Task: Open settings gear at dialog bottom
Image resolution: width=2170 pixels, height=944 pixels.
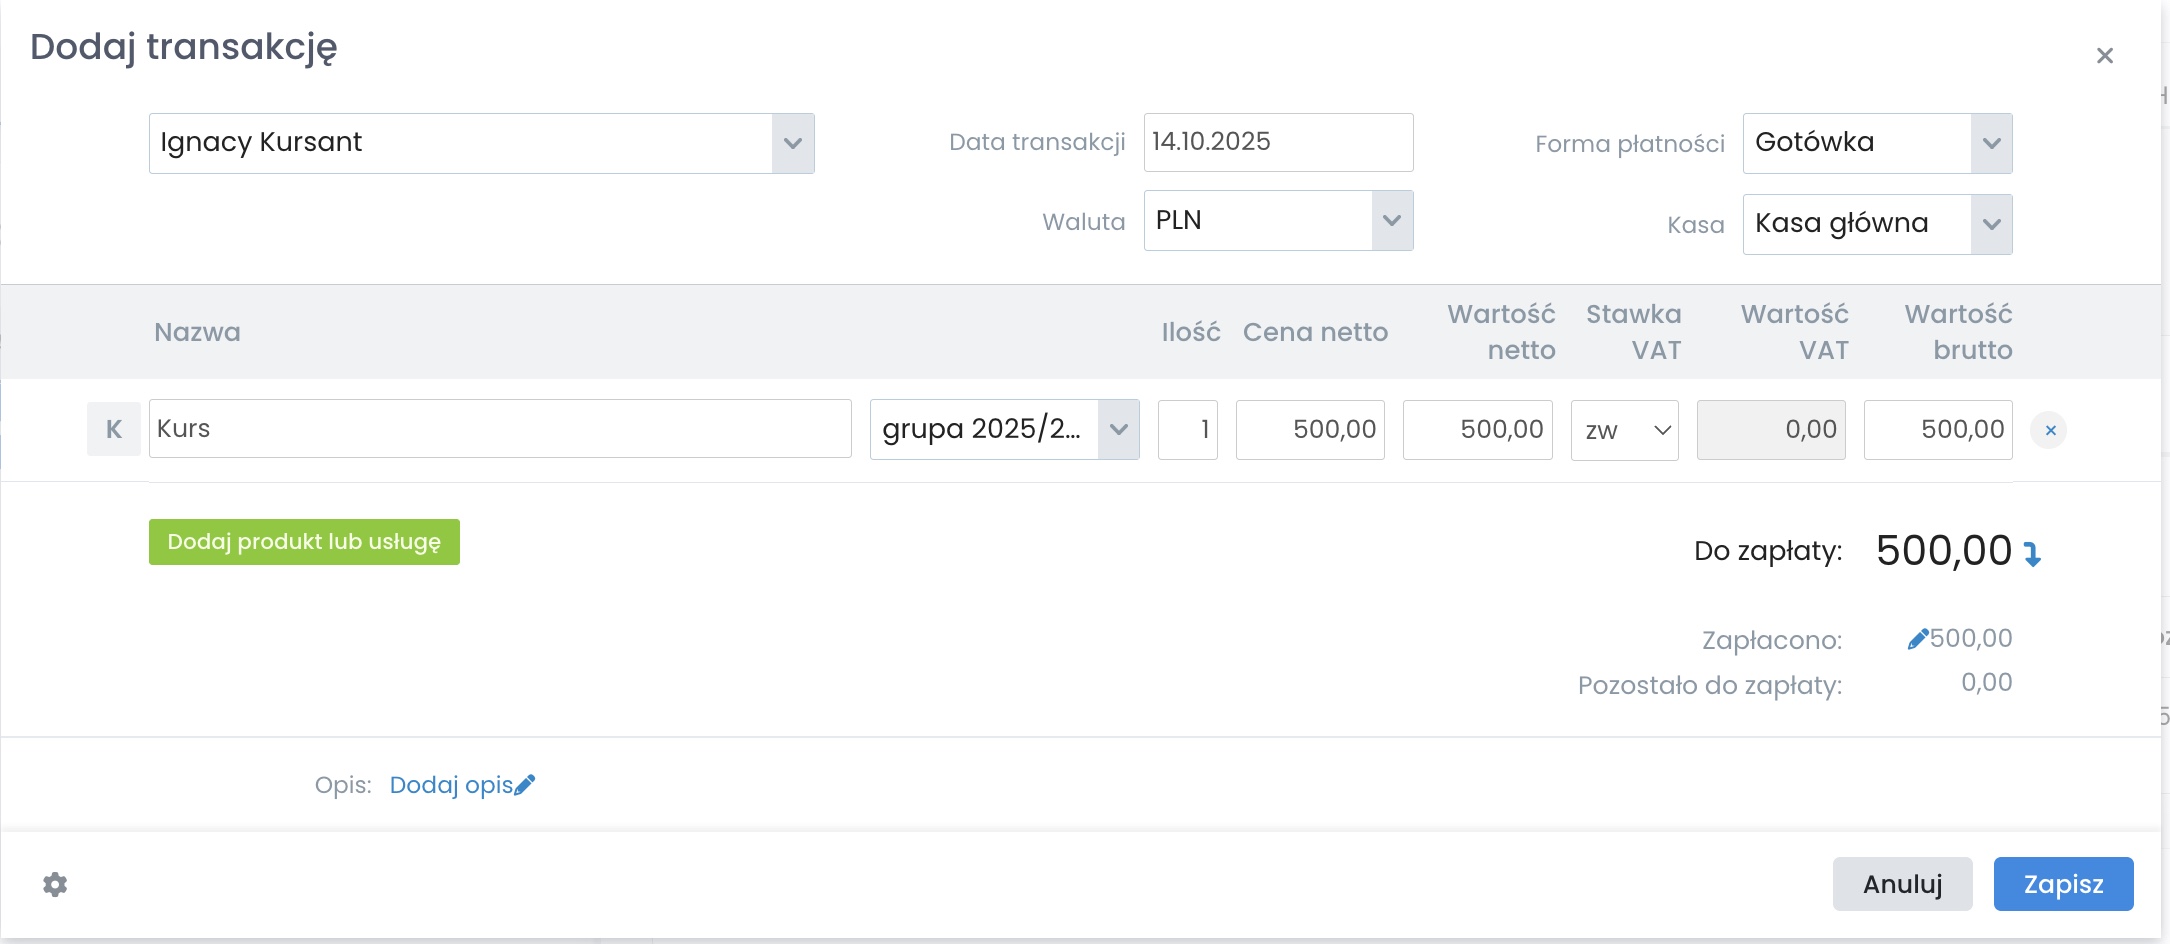Action: (55, 884)
